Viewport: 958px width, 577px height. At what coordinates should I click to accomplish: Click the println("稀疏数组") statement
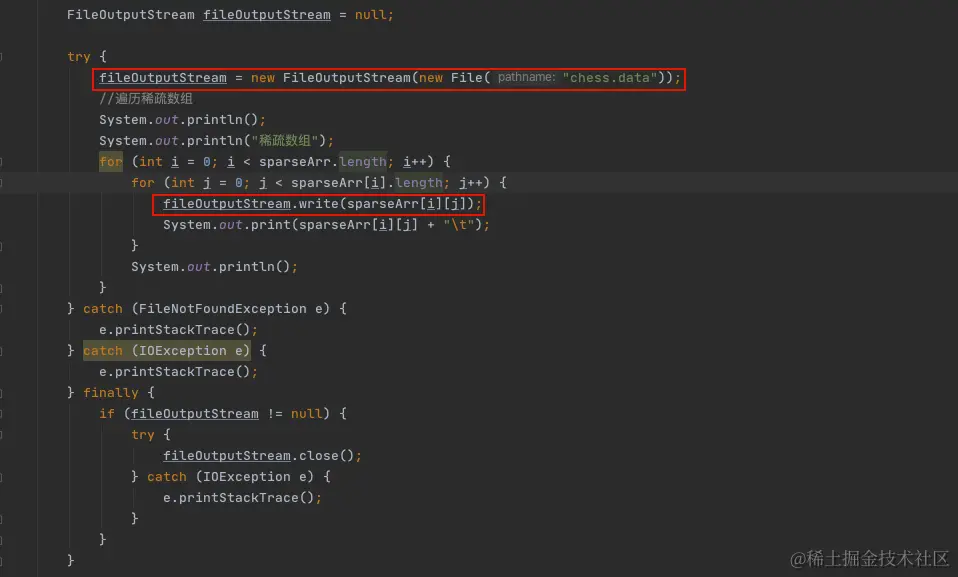click(x=216, y=141)
